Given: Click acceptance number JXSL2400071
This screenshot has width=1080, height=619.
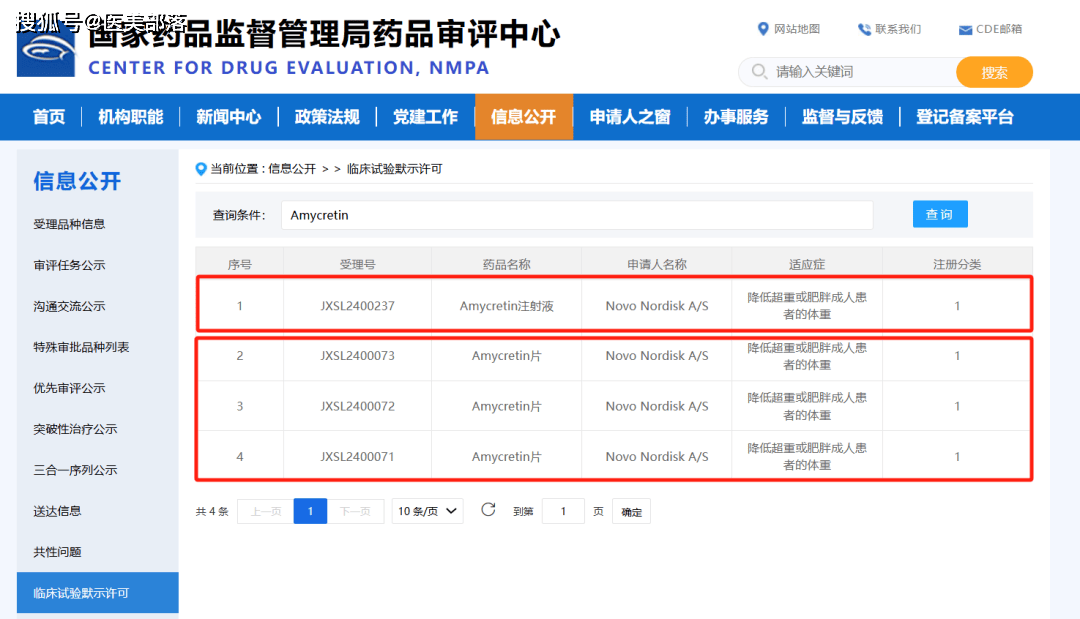Looking at the screenshot, I should (357, 457).
